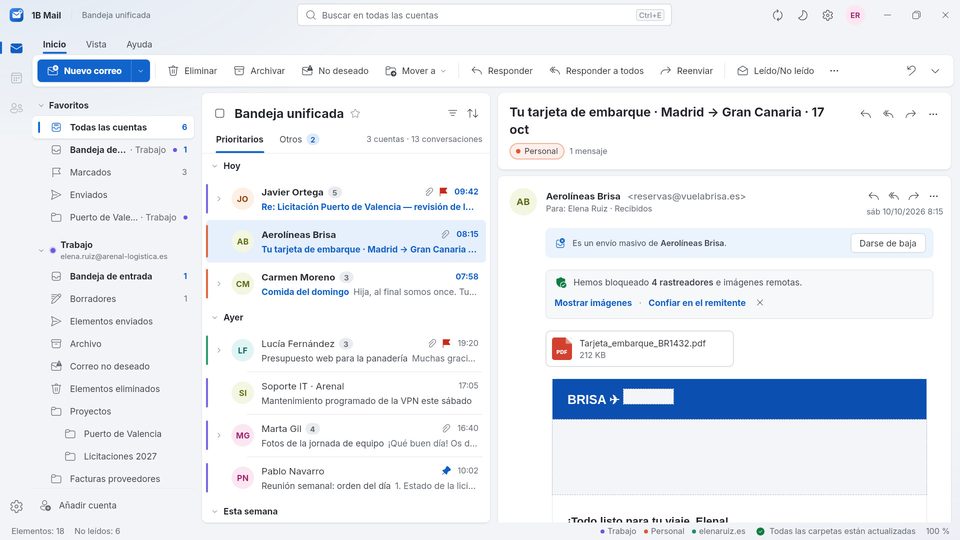The width and height of the screenshot is (960, 540).
Task: Delete message with Eliminar
Action: point(193,71)
